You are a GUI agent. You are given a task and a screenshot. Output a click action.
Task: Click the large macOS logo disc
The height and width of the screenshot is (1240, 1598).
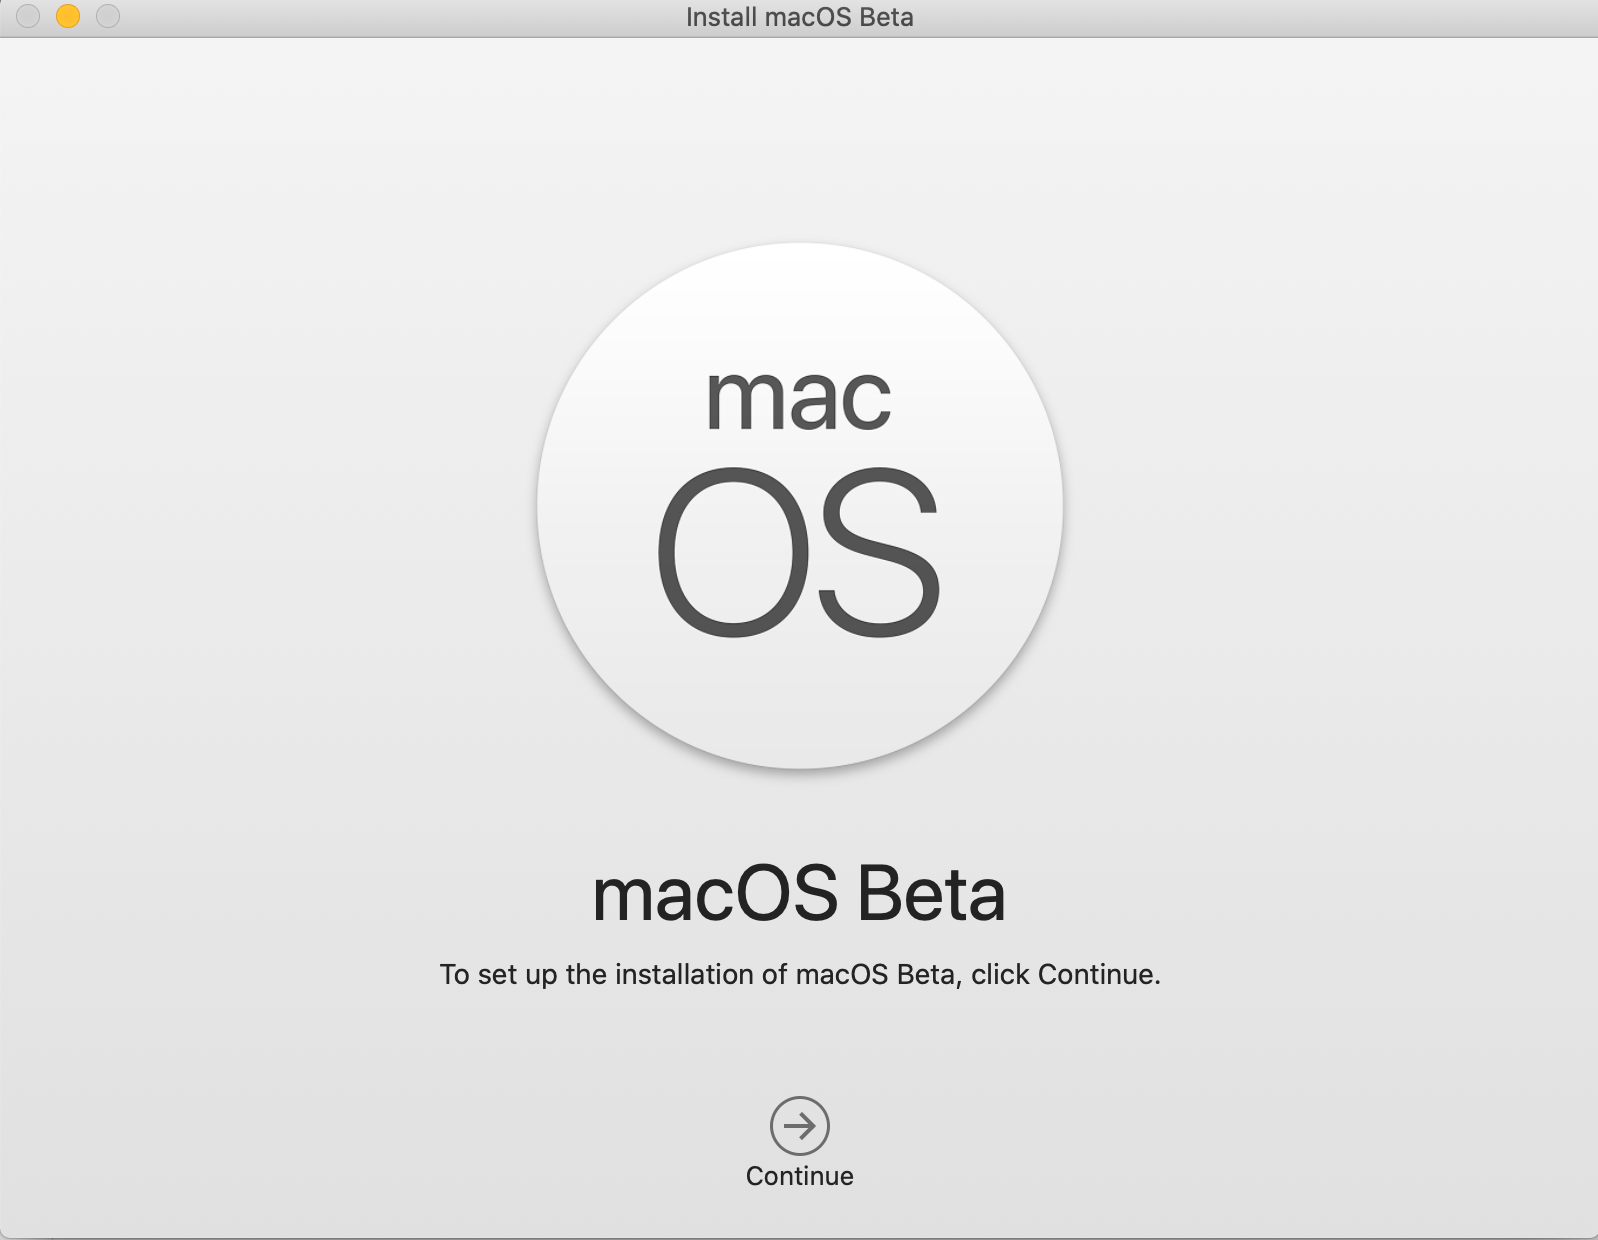800,506
